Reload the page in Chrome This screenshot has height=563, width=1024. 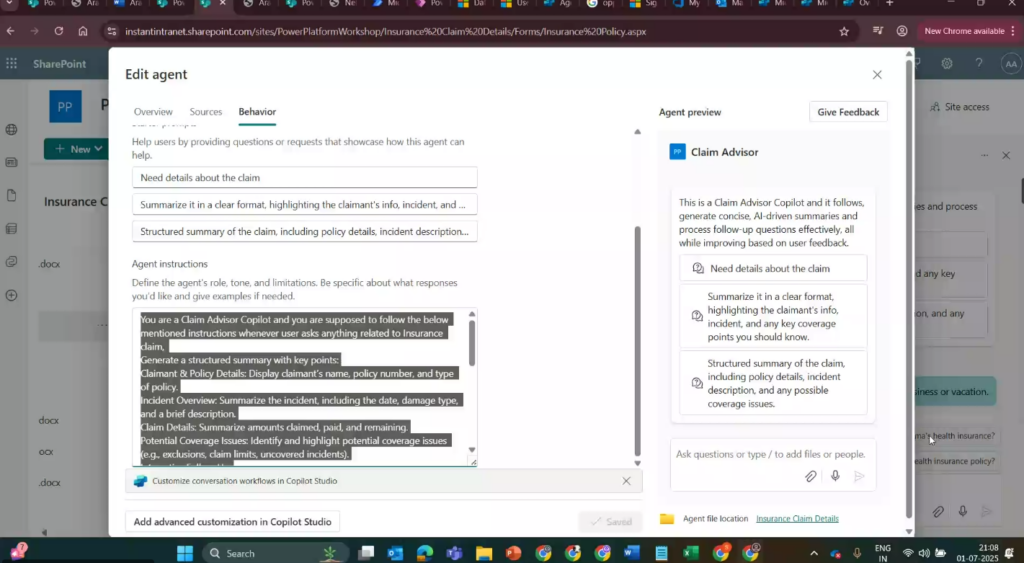pos(59,31)
